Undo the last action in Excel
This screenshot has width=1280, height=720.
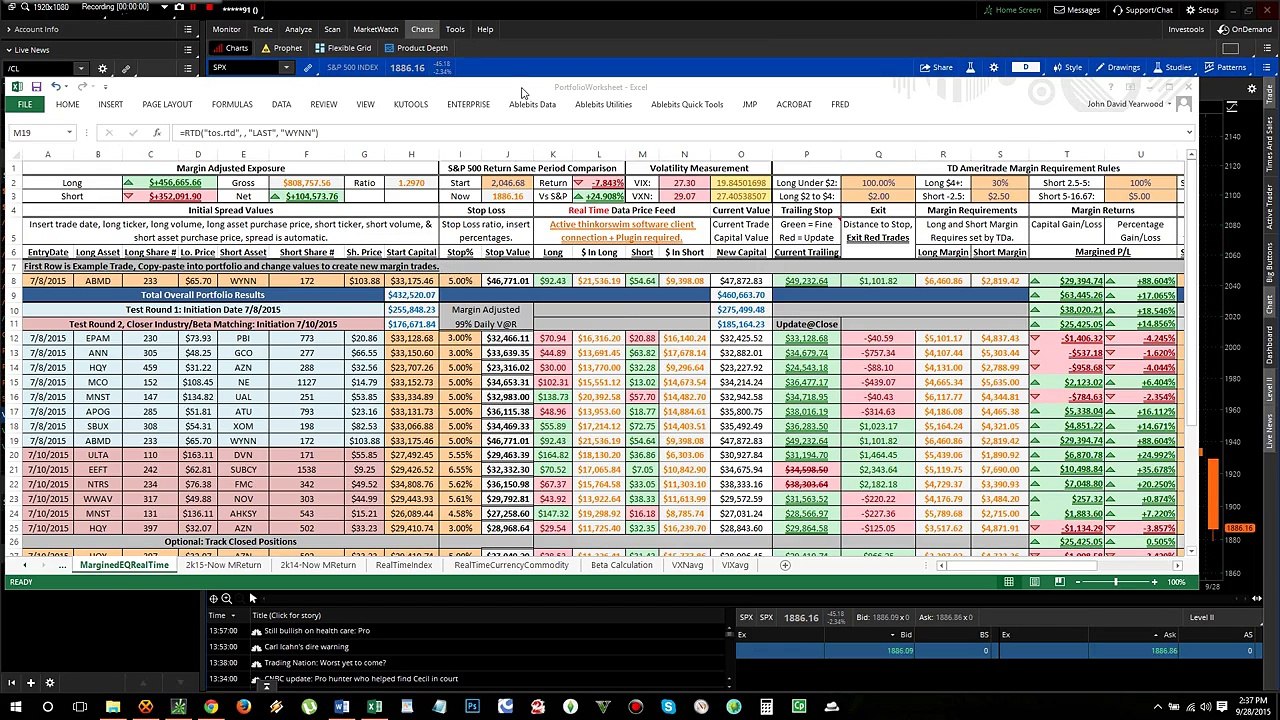[56, 87]
